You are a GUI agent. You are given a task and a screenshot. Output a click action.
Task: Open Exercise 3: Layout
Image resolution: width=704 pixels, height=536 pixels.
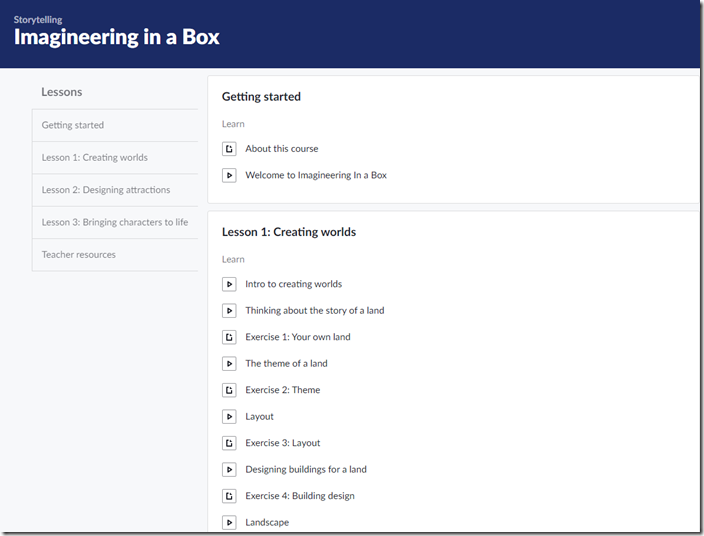click(x=282, y=443)
